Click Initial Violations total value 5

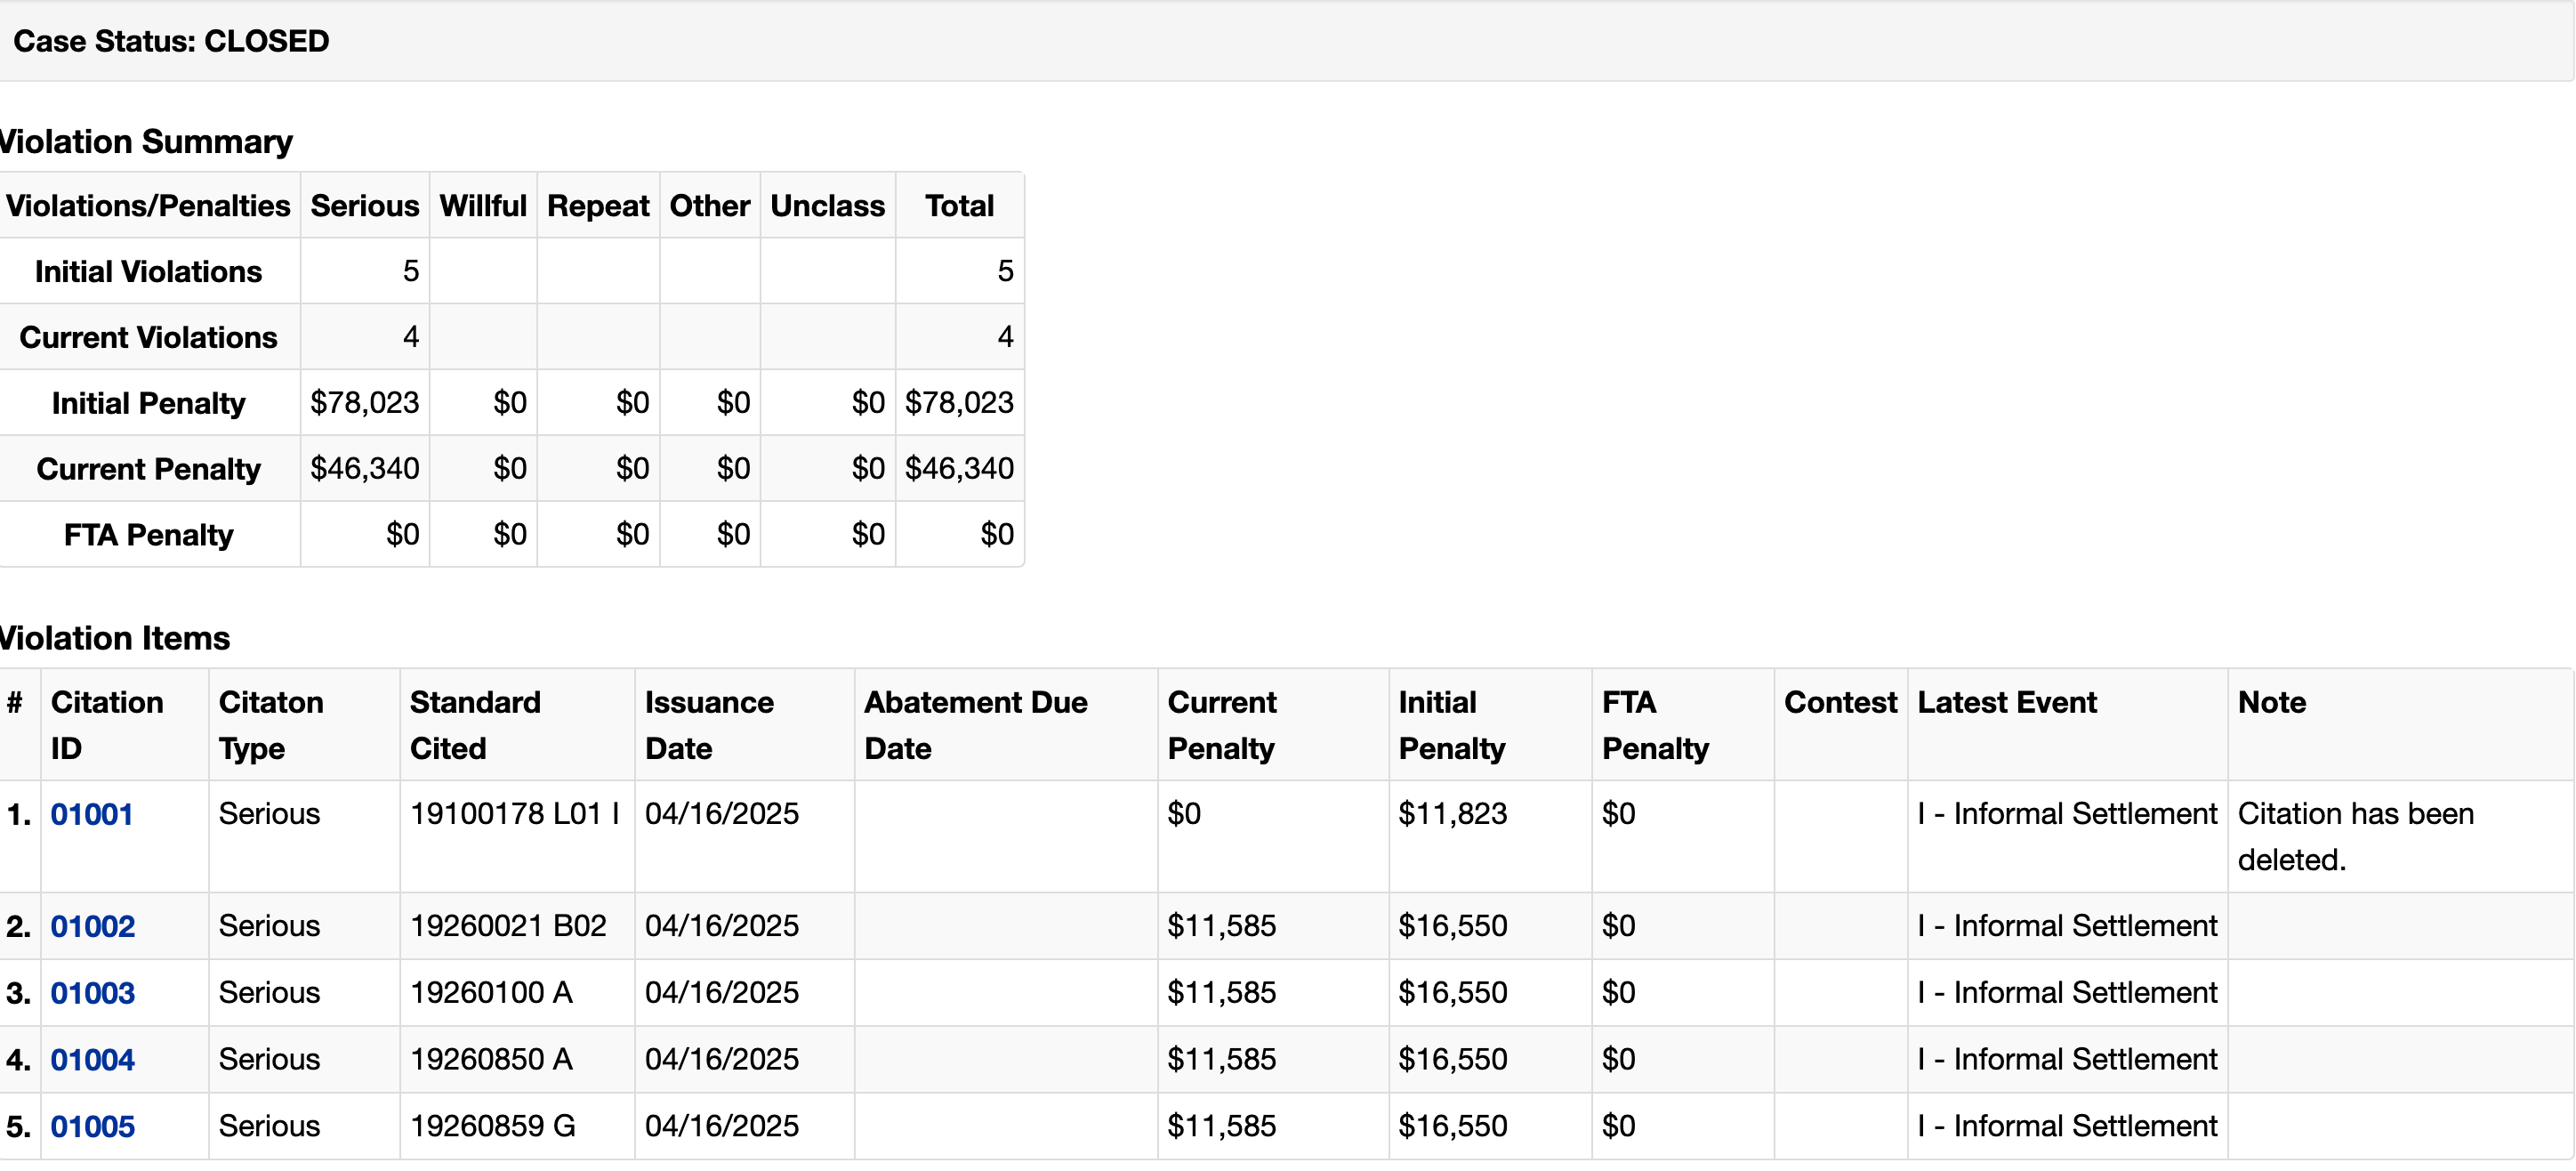(x=1006, y=271)
